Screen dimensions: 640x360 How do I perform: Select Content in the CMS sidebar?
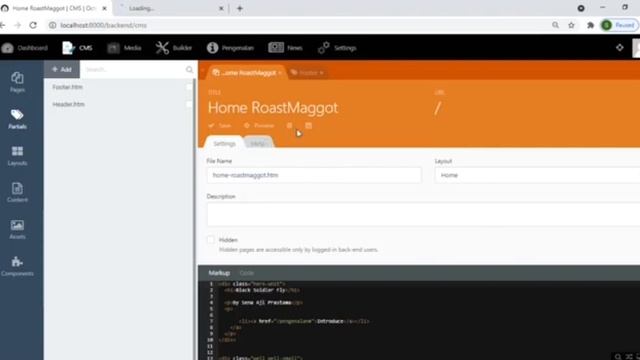pos(17,192)
